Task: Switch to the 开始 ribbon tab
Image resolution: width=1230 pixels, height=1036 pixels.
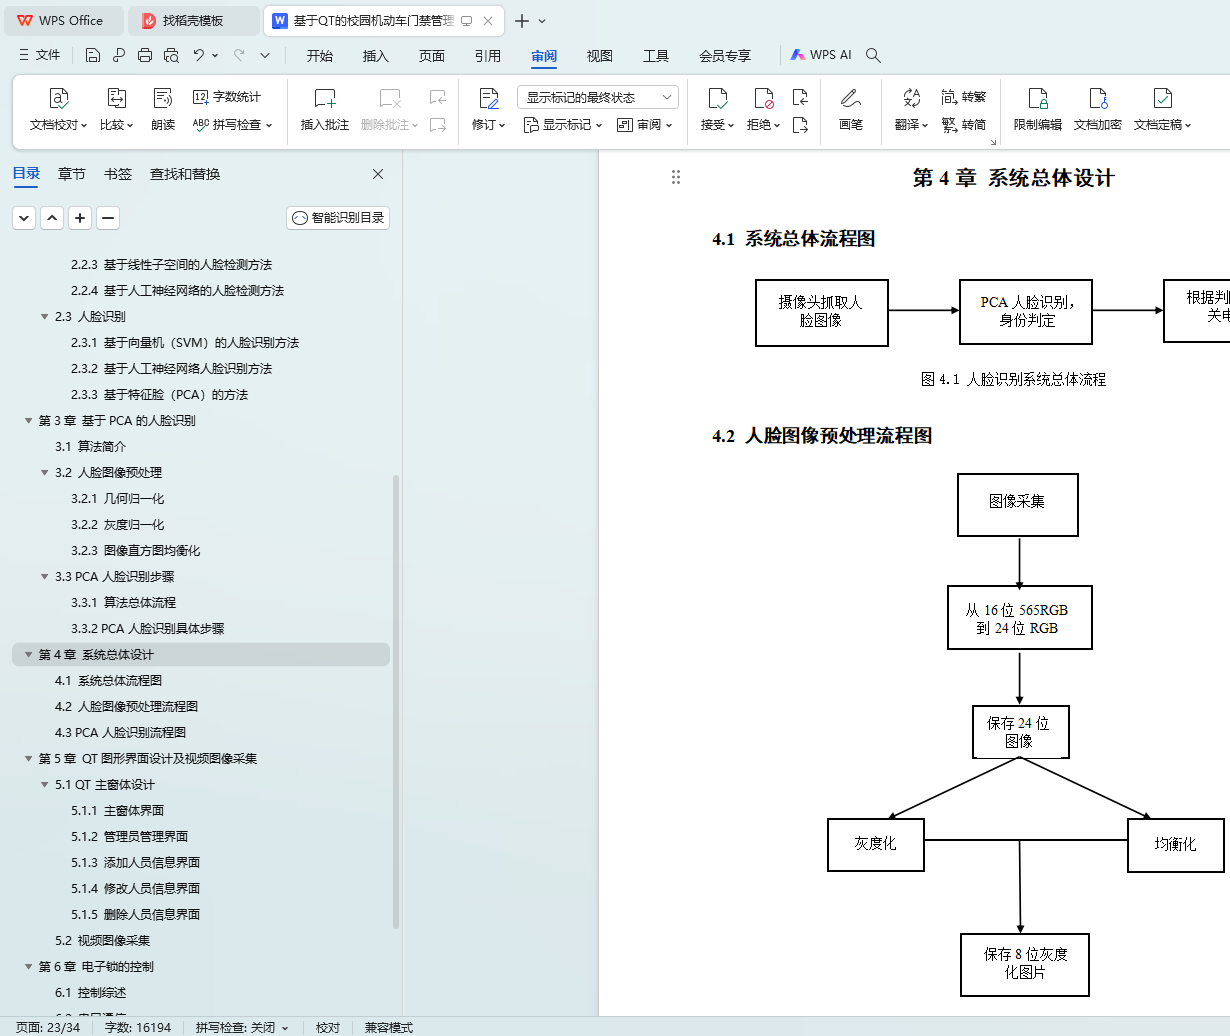Action: (320, 55)
